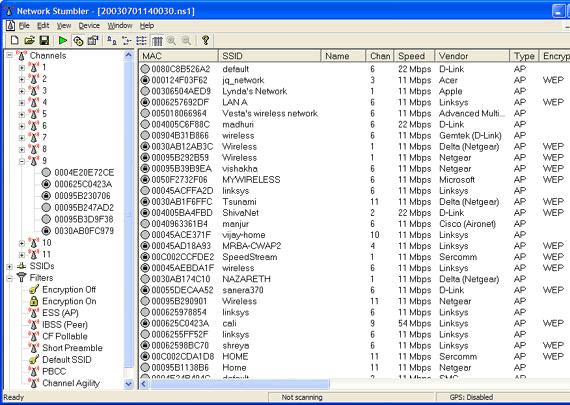Image resolution: width=570 pixels, height=405 pixels.
Task: Collapse channel 9 in the tree
Action: [22, 161]
